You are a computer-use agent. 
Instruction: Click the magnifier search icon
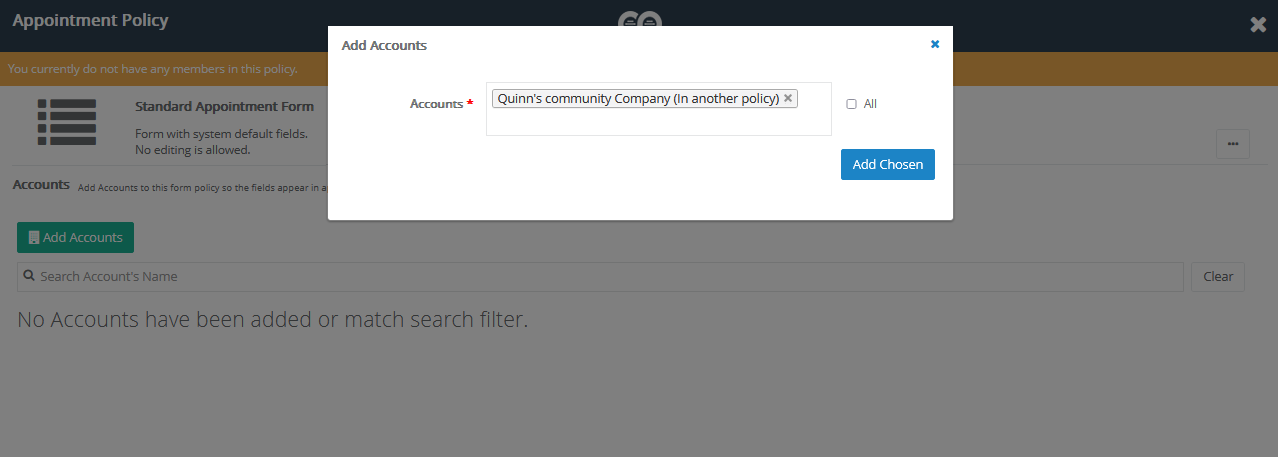(x=30, y=276)
